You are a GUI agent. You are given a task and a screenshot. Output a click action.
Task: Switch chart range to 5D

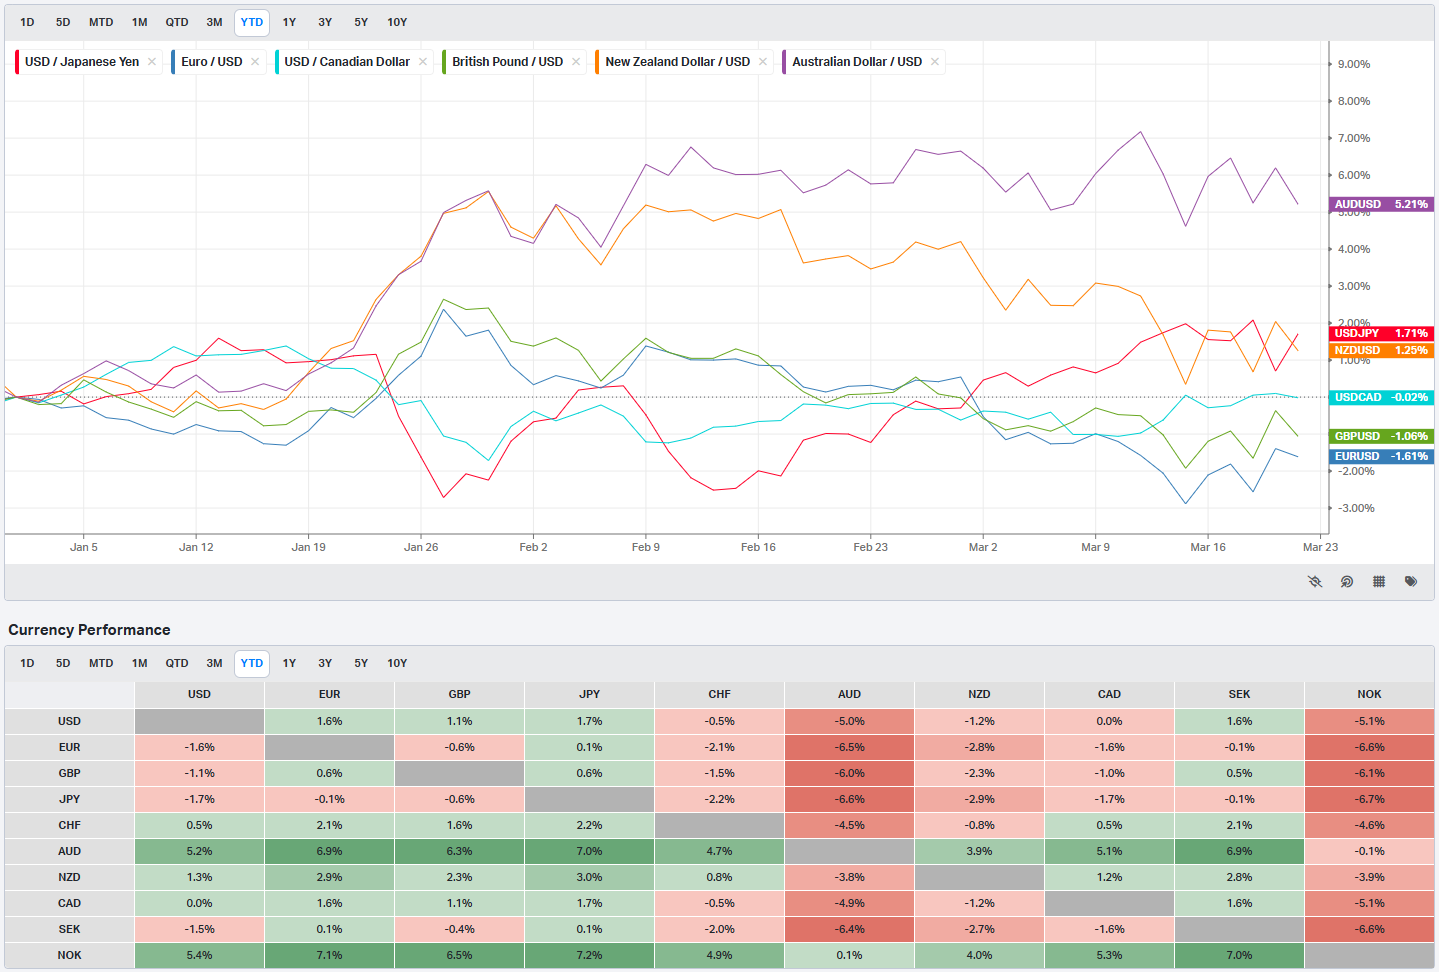pos(63,22)
